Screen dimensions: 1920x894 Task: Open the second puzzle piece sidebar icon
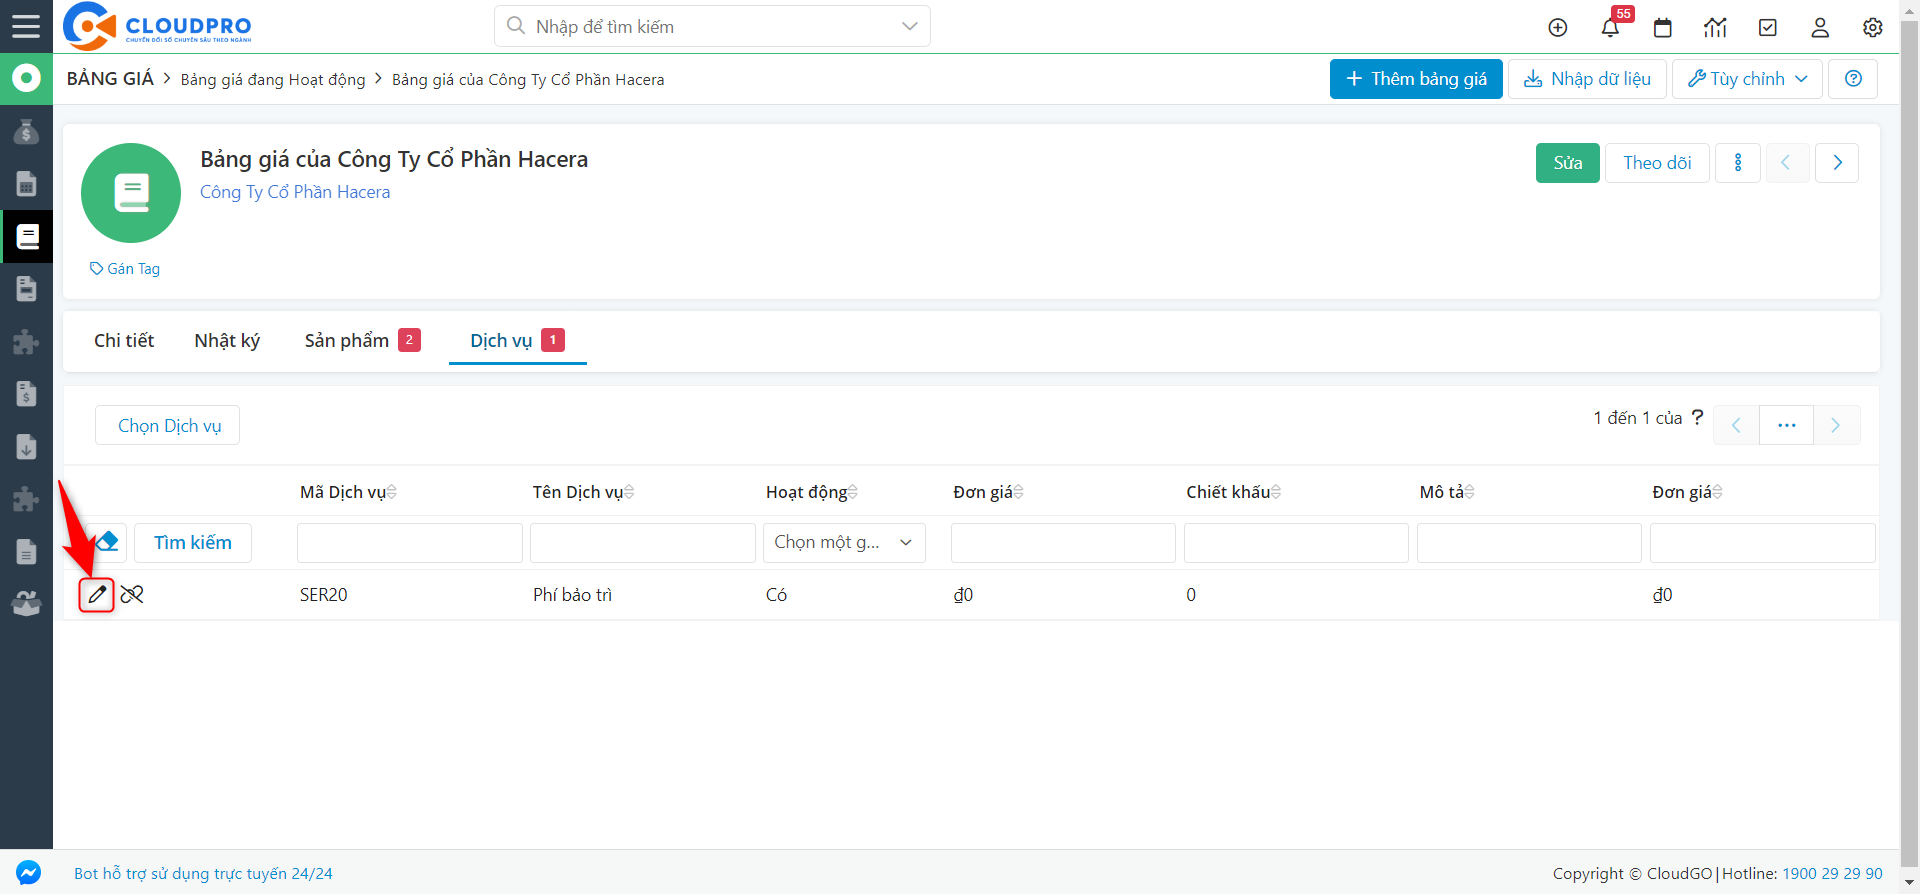coord(26,498)
